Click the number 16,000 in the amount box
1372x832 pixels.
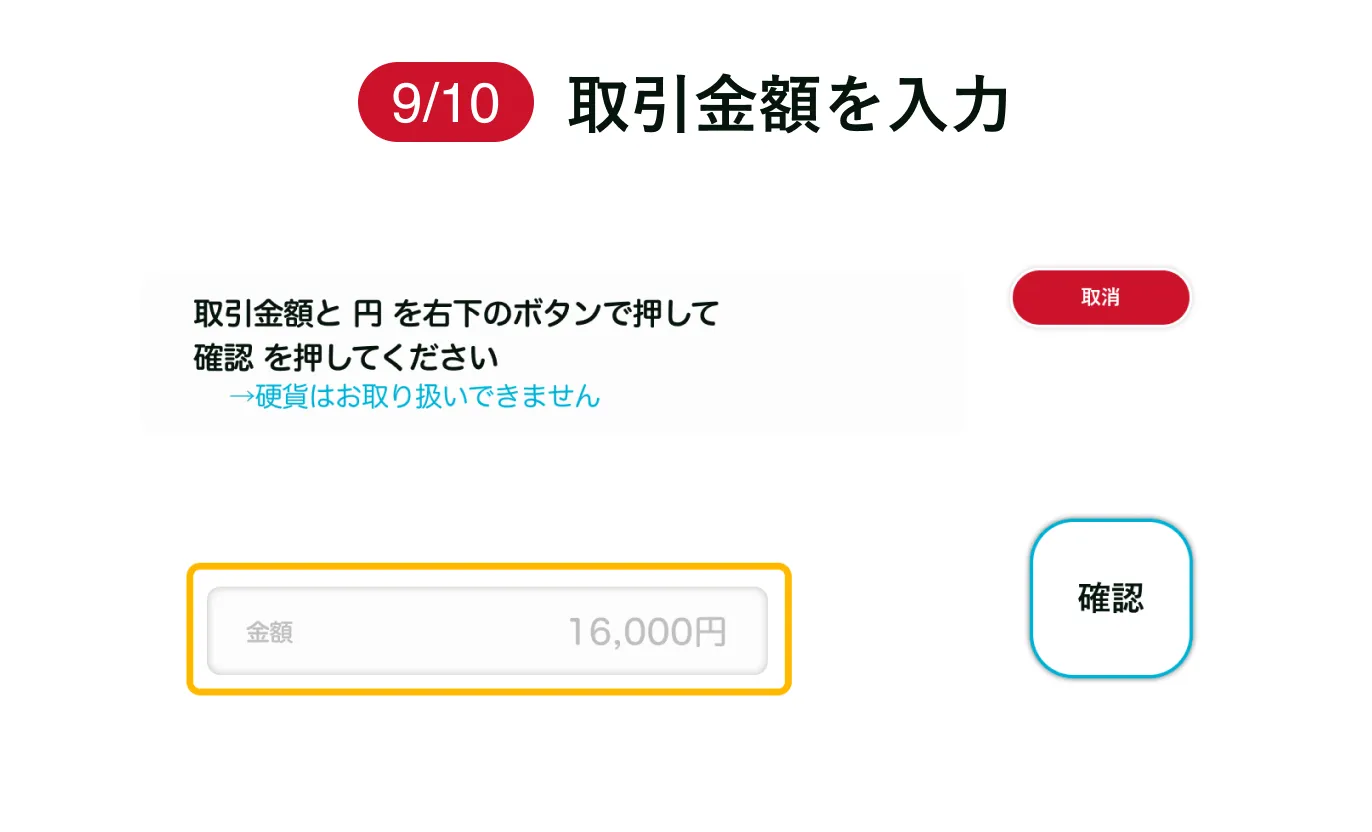click(631, 632)
